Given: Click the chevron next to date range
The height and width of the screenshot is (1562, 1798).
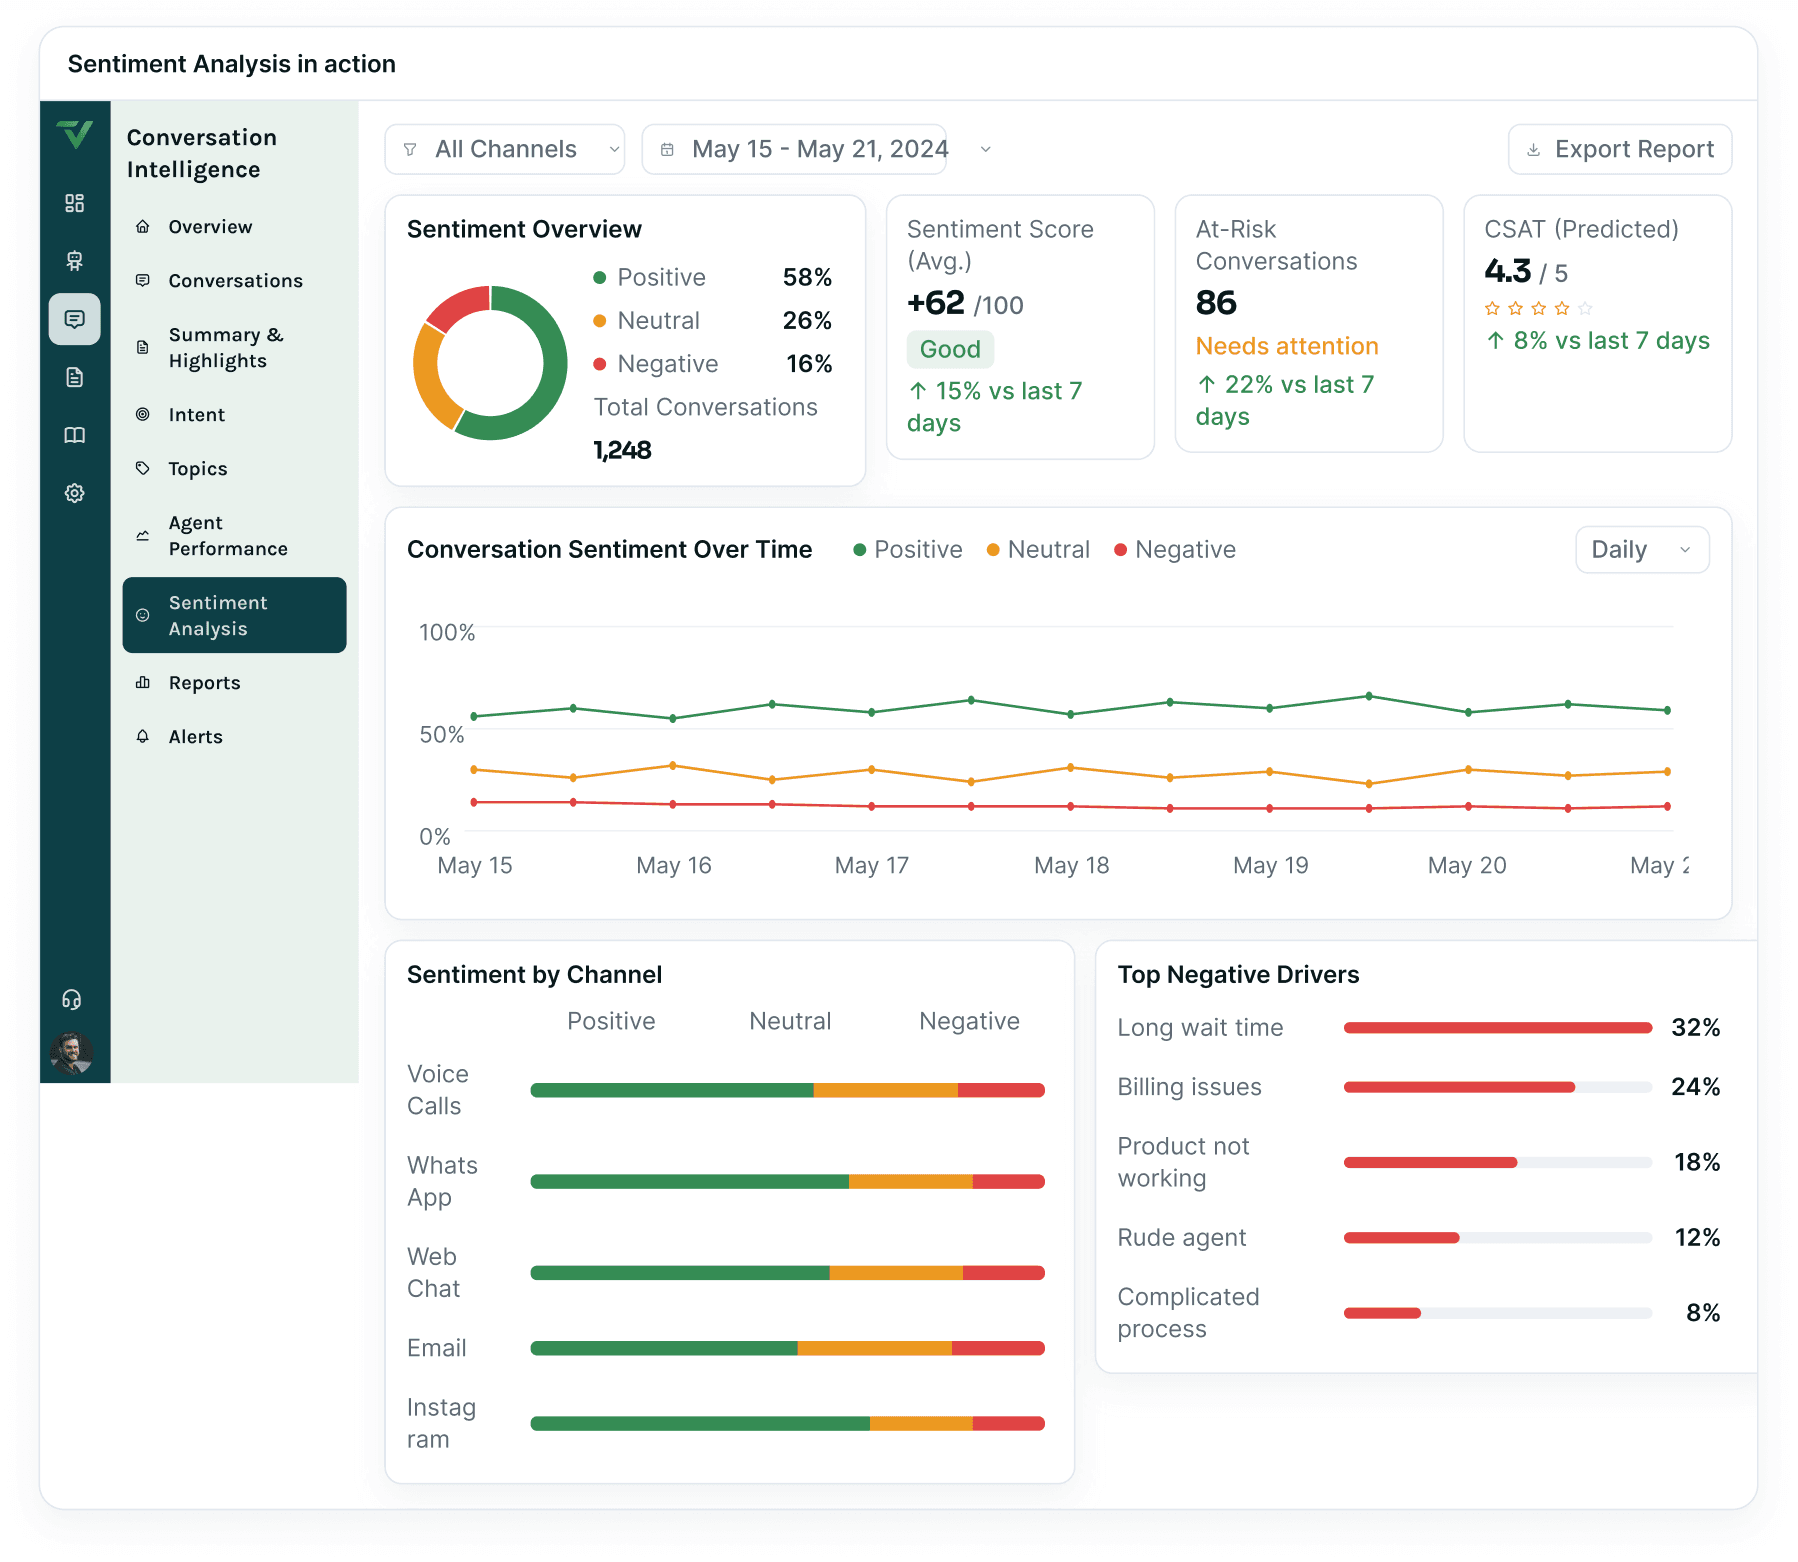Looking at the screenshot, I should click(x=986, y=150).
